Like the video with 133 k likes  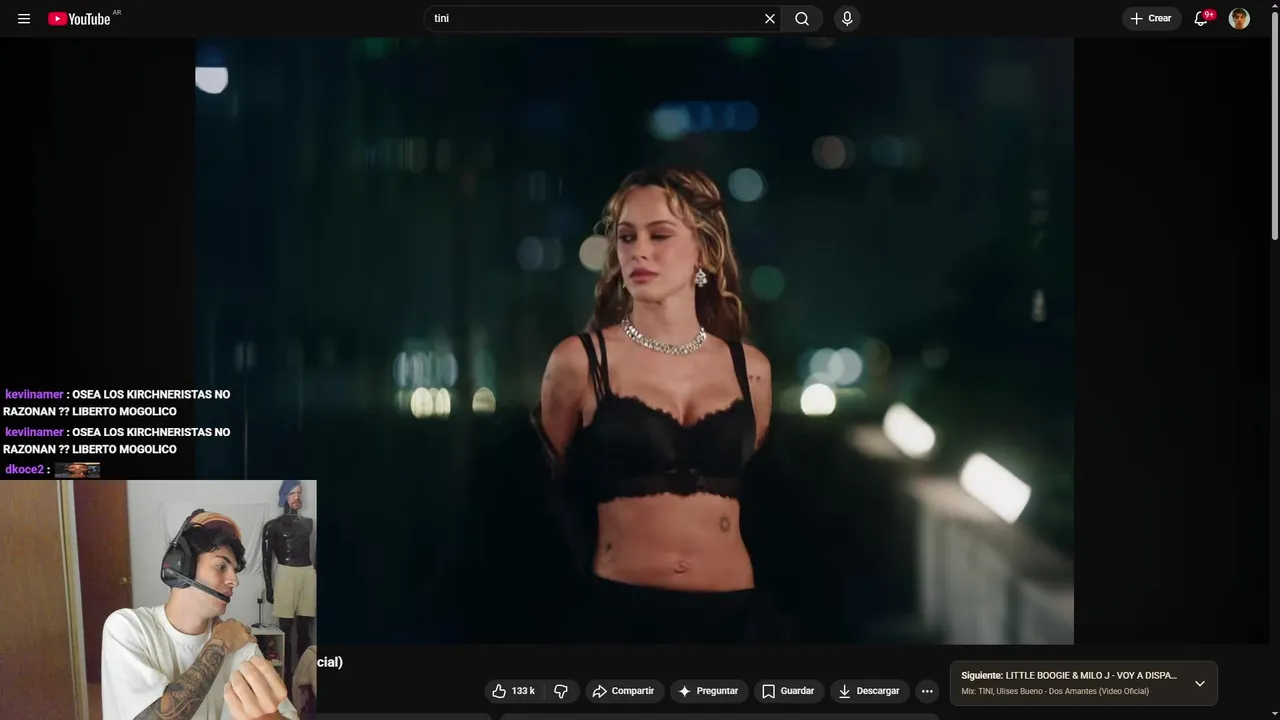tap(514, 691)
